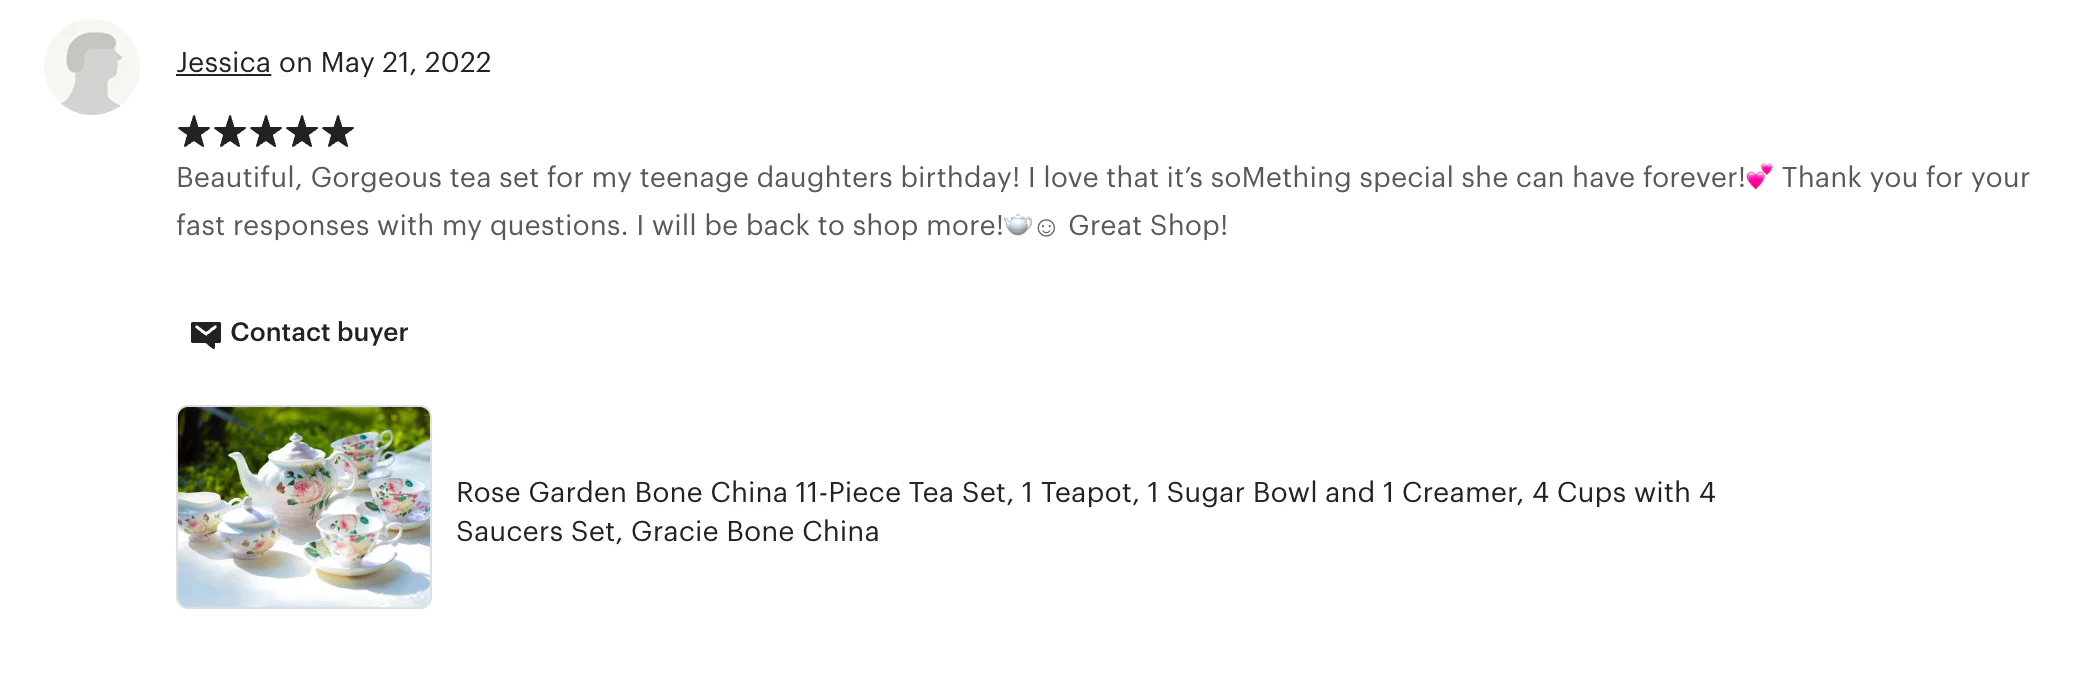Click "Saucers Set, Gracie Bone China" title line
This screenshot has height=698, width=2088.
point(667,532)
